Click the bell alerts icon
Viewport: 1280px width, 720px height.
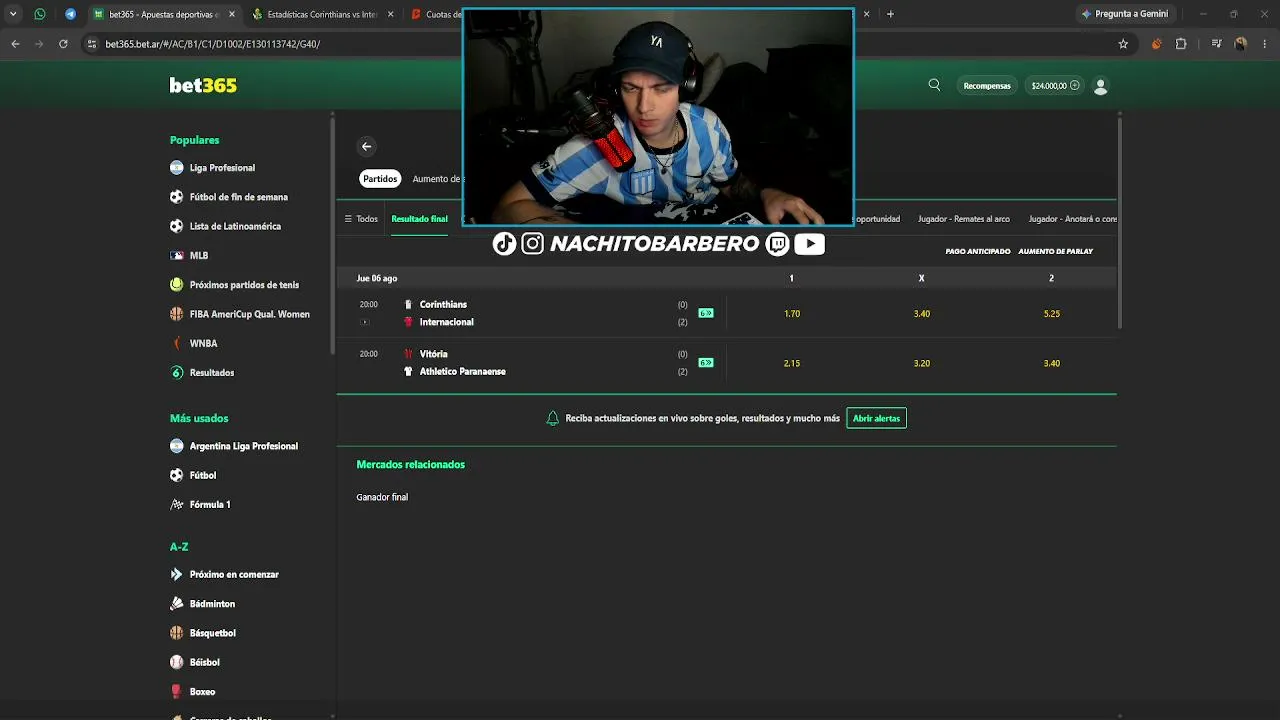(x=552, y=418)
